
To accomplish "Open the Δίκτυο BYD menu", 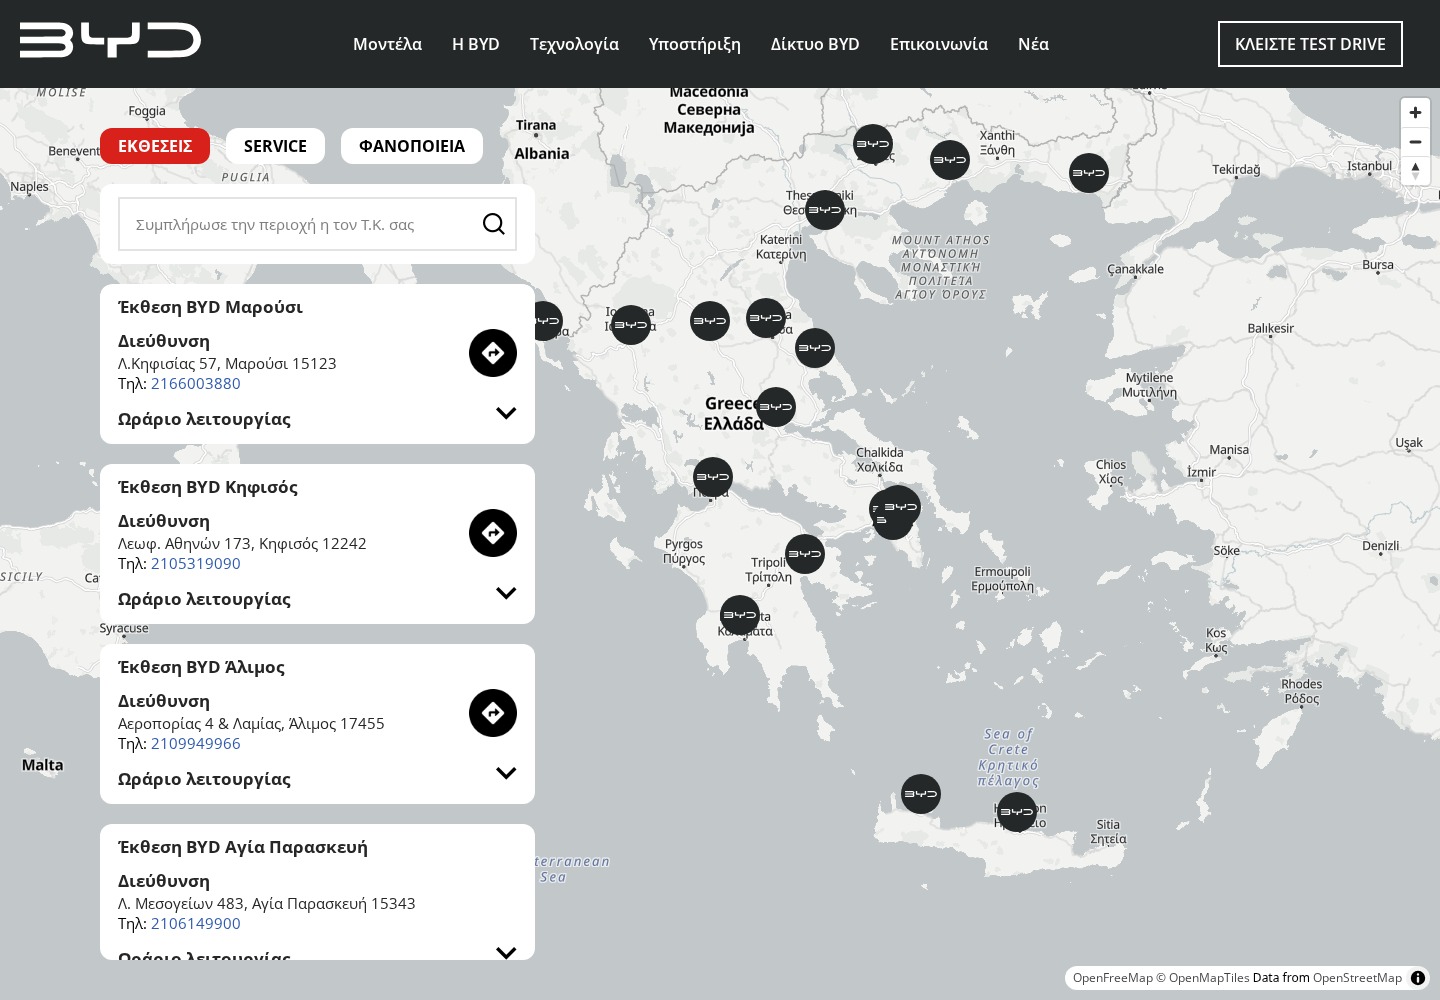I will [x=815, y=44].
